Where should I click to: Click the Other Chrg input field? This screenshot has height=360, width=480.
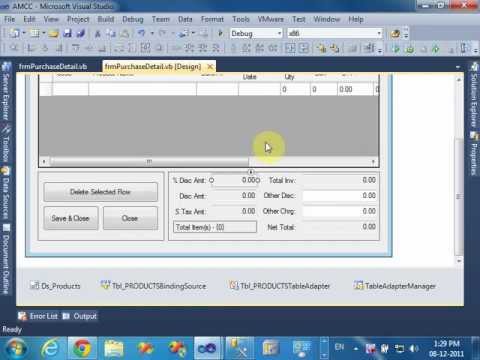[340, 211]
